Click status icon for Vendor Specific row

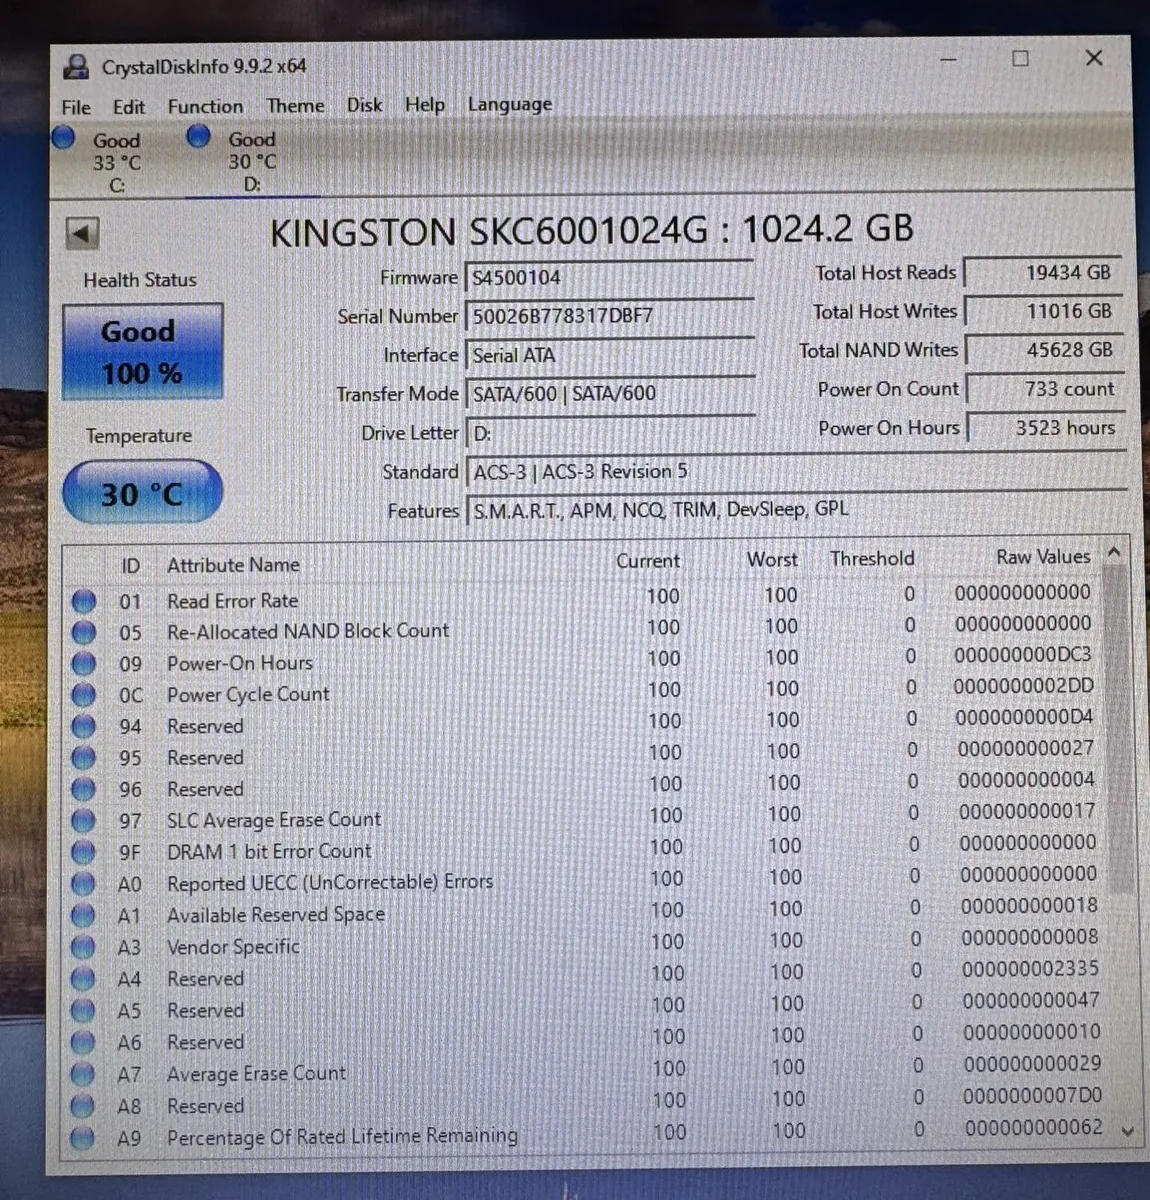pyautogui.click(x=84, y=947)
